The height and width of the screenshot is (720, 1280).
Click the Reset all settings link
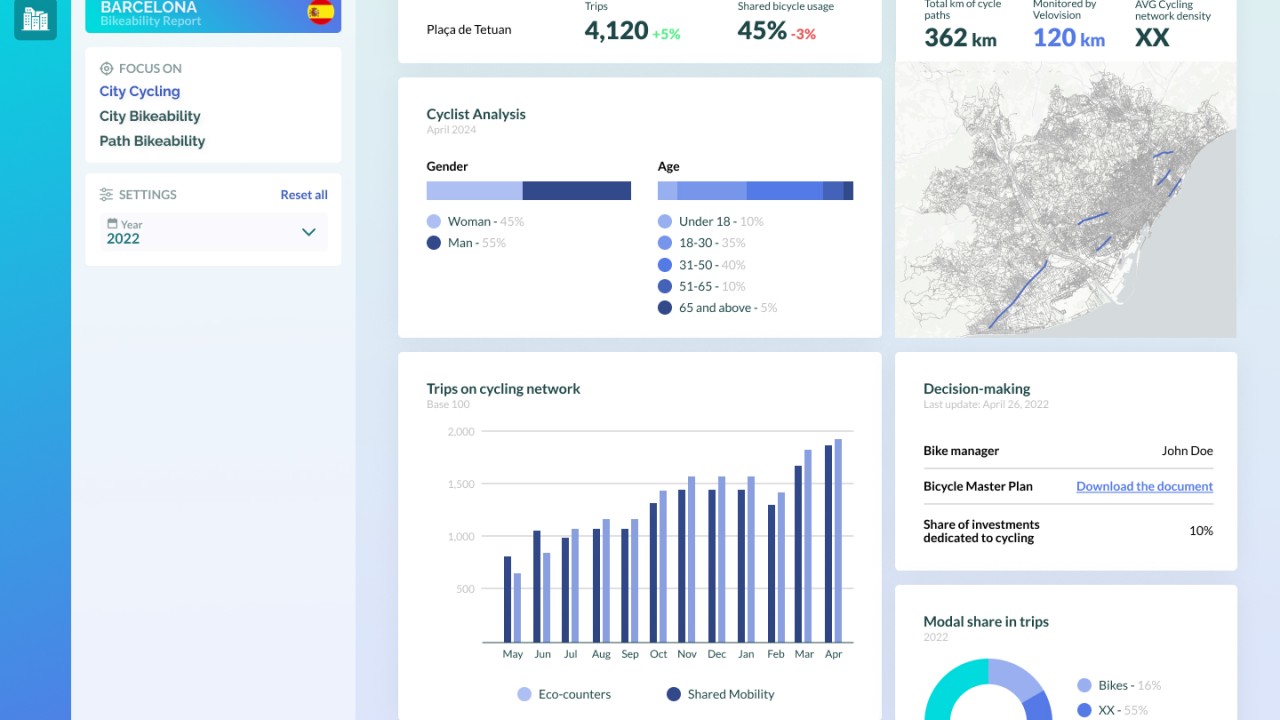click(304, 195)
